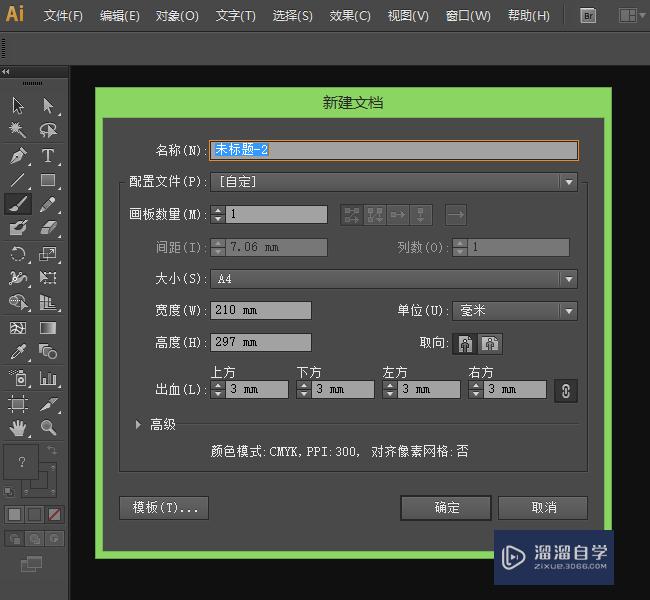
Task: Set the Color fill mode swatch
Action: [15, 515]
